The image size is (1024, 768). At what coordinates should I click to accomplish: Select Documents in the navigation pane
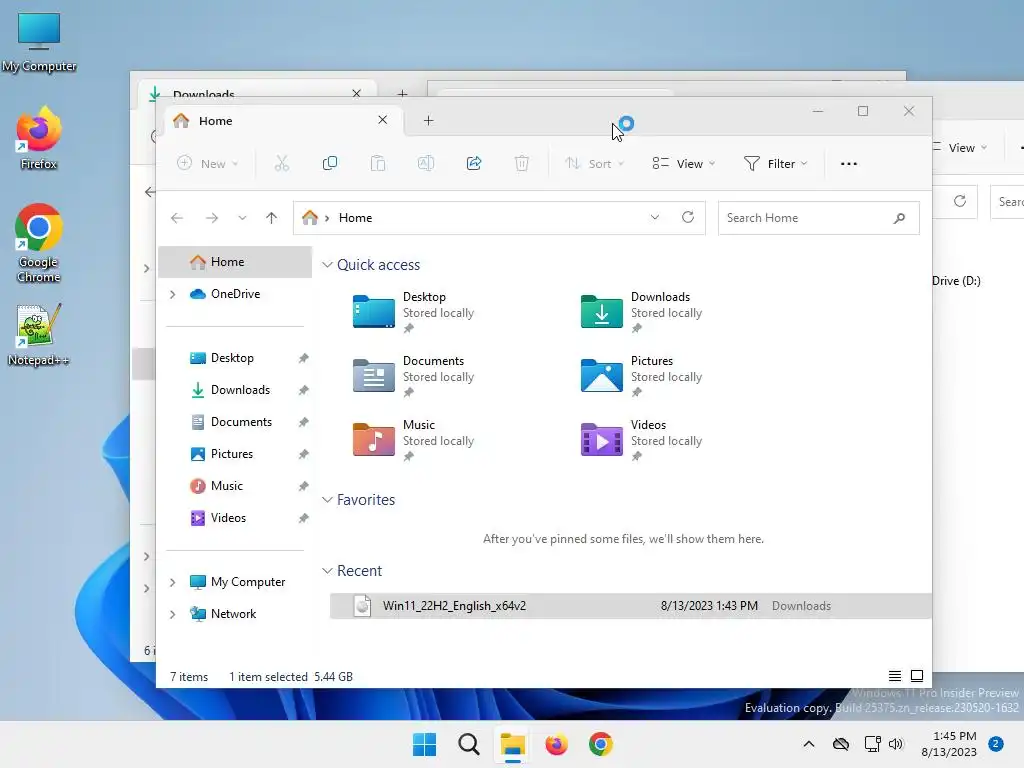[235, 422]
